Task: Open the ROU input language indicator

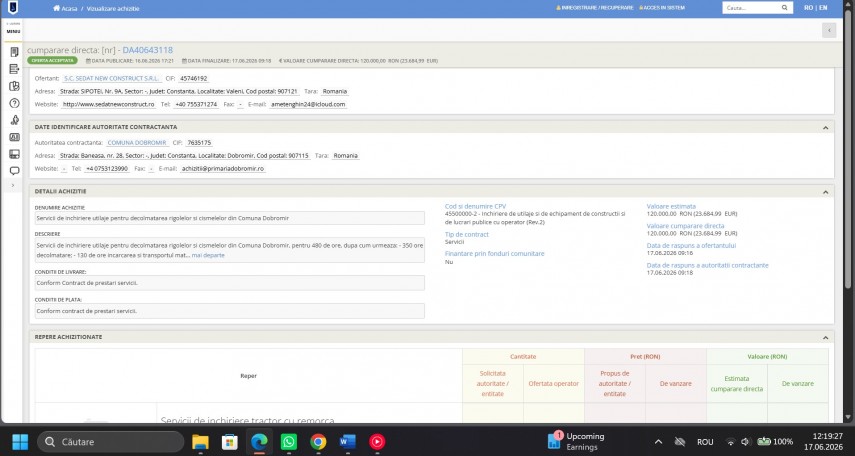Action: pos(705,442)
